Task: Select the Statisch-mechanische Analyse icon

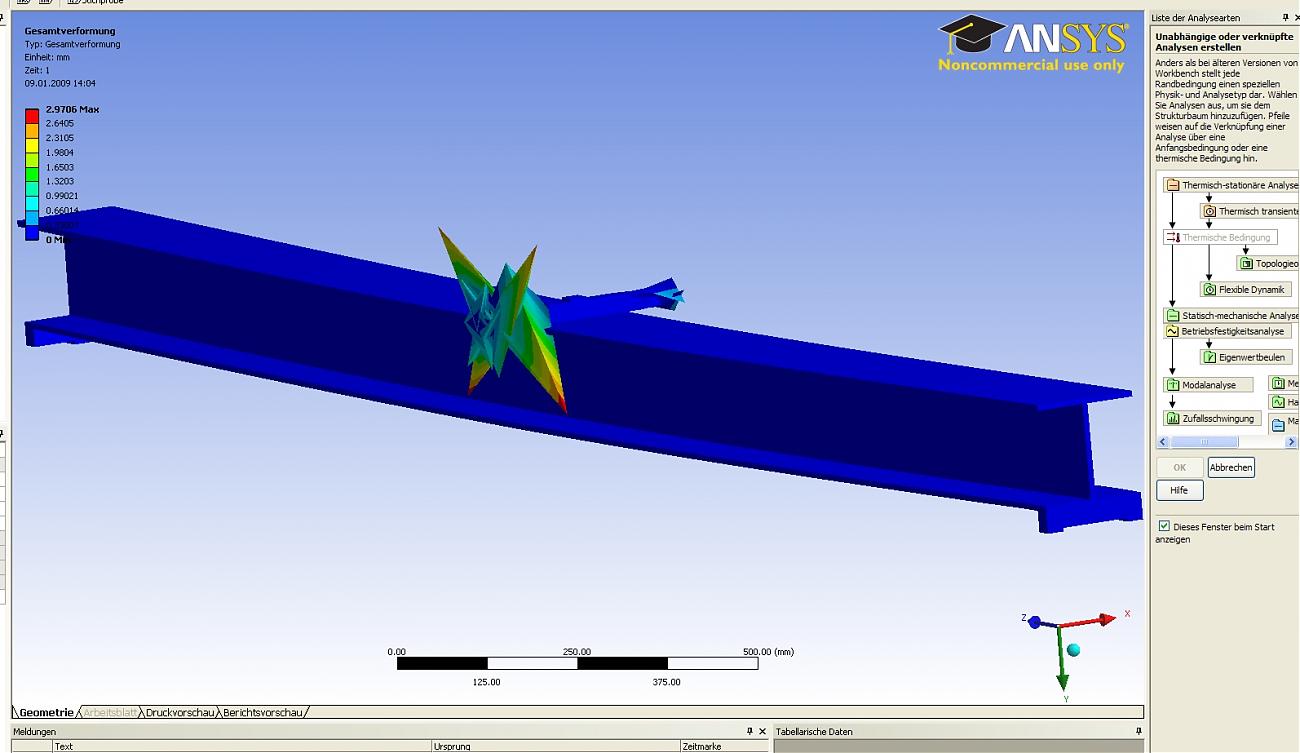Action: tap(1173, 316)
